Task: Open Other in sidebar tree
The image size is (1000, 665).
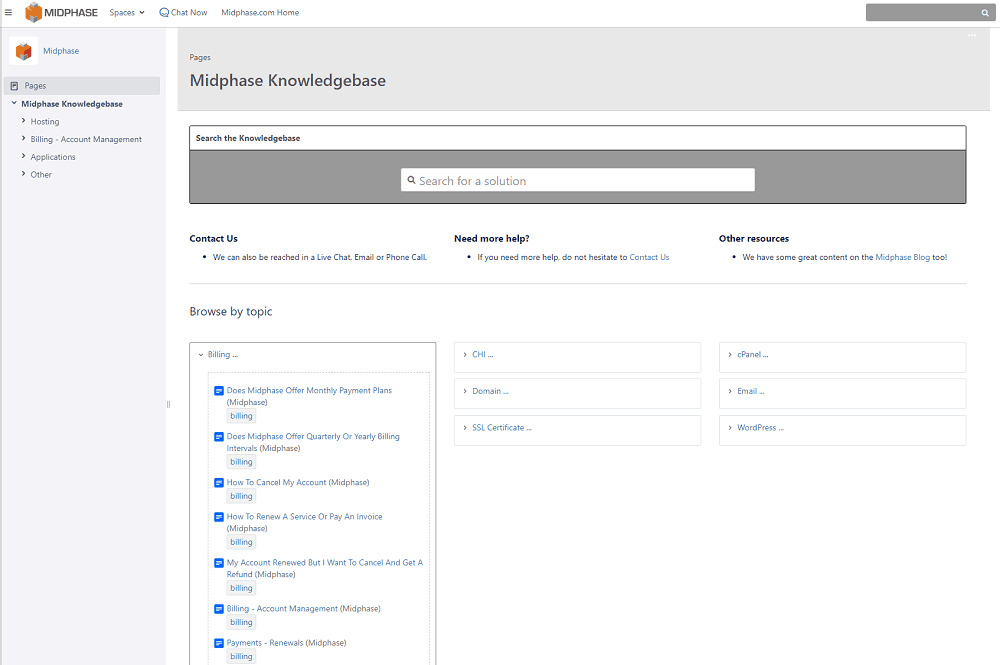Action: [41, 175]
